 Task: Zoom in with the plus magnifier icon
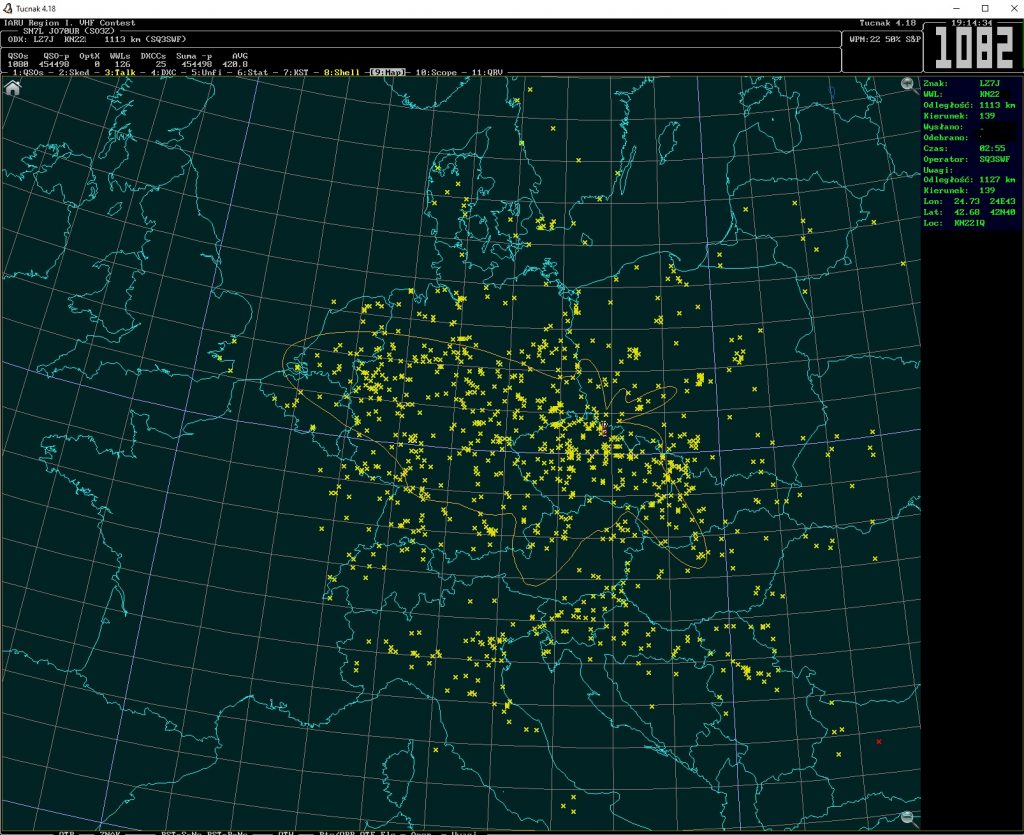(x=908, y=85)
